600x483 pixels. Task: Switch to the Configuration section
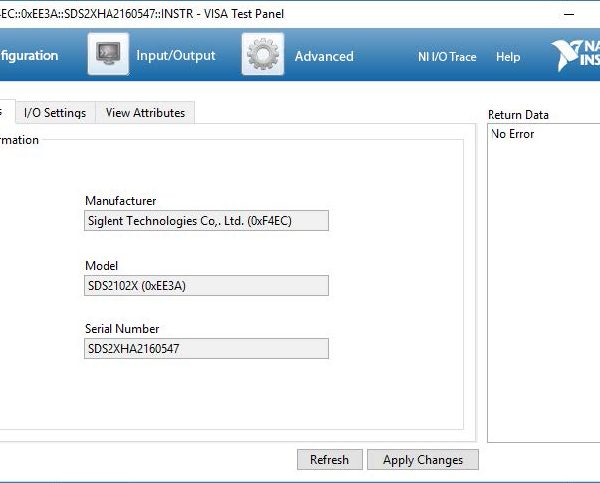(x=29, y=56)
